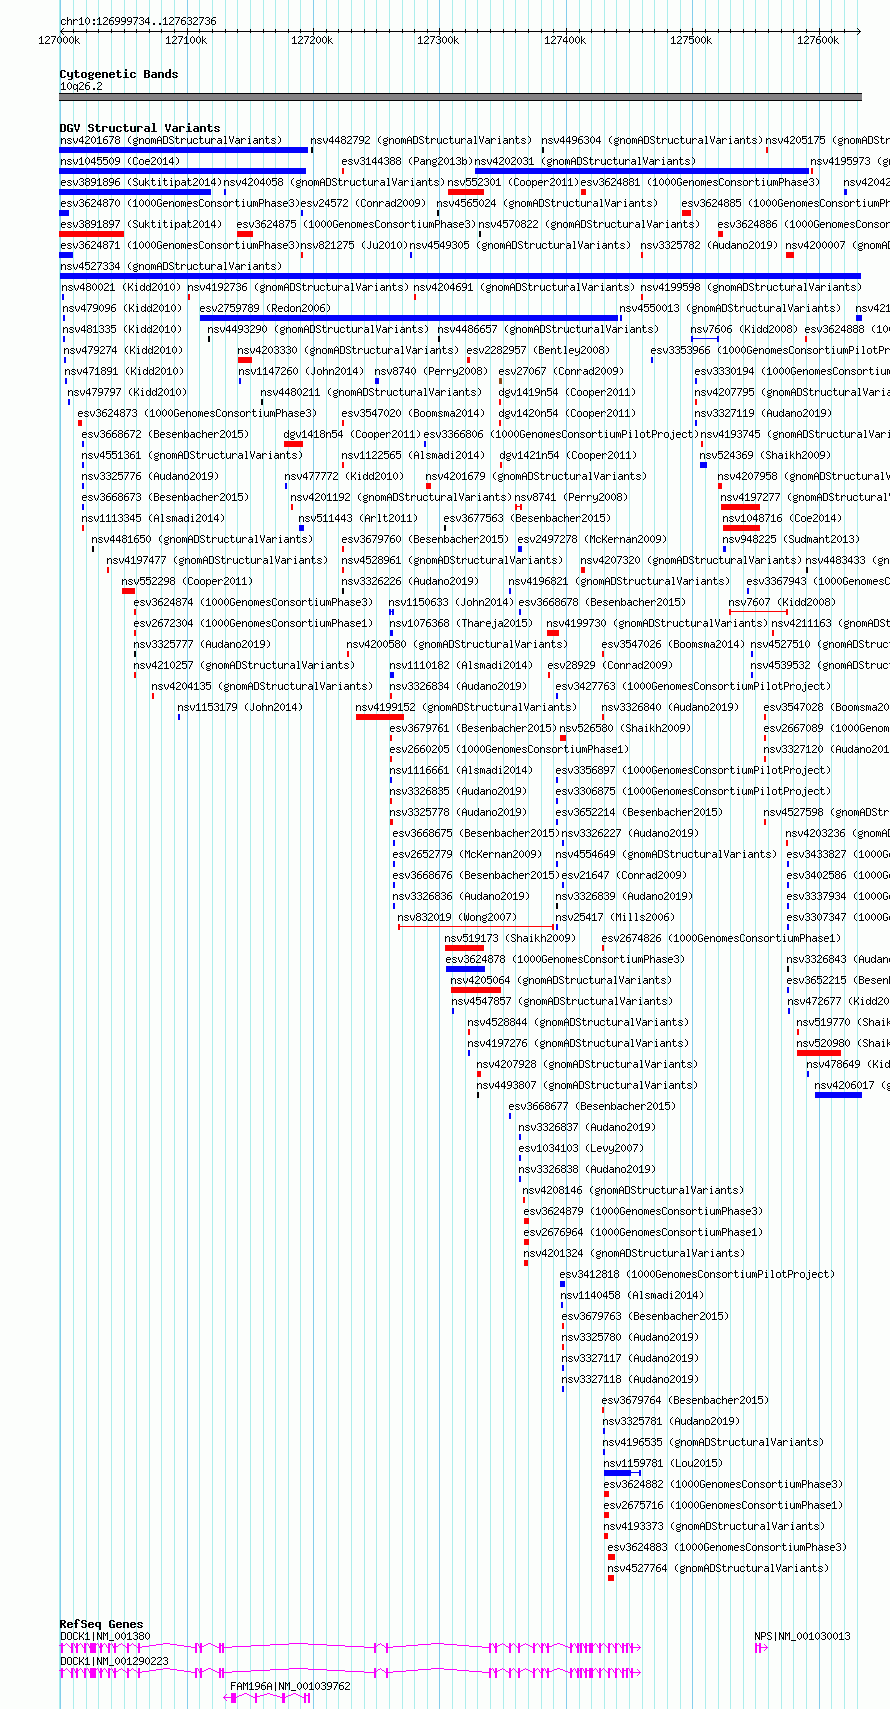
Task: Click variant nsv511443 (Arlt2011)
Action: pyautogui.click(x=358, y=519)
